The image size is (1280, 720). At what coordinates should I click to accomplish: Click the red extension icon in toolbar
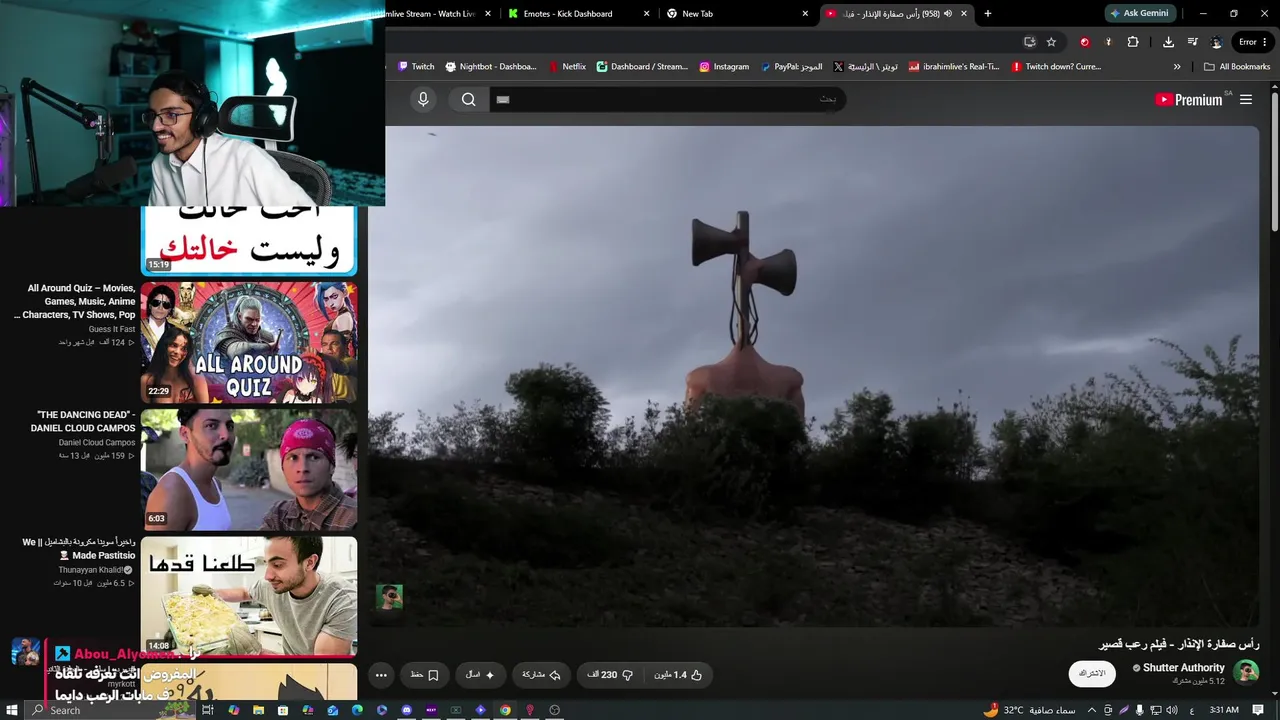[x=1084, y=42]
